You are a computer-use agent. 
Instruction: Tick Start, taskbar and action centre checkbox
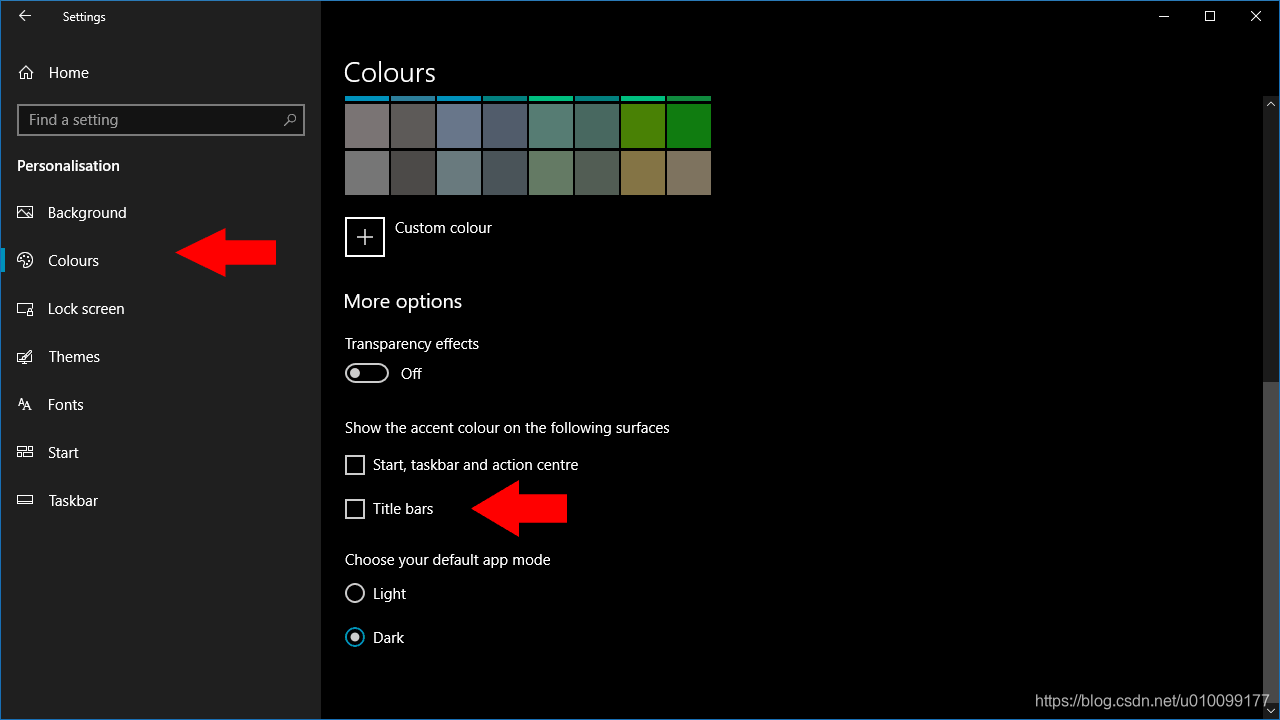pos(355,465)
